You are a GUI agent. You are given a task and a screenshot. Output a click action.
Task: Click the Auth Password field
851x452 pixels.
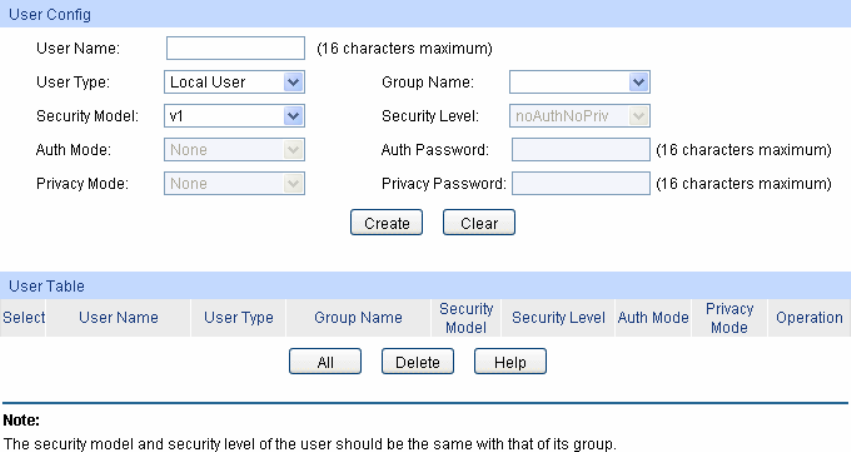[580, 150]
